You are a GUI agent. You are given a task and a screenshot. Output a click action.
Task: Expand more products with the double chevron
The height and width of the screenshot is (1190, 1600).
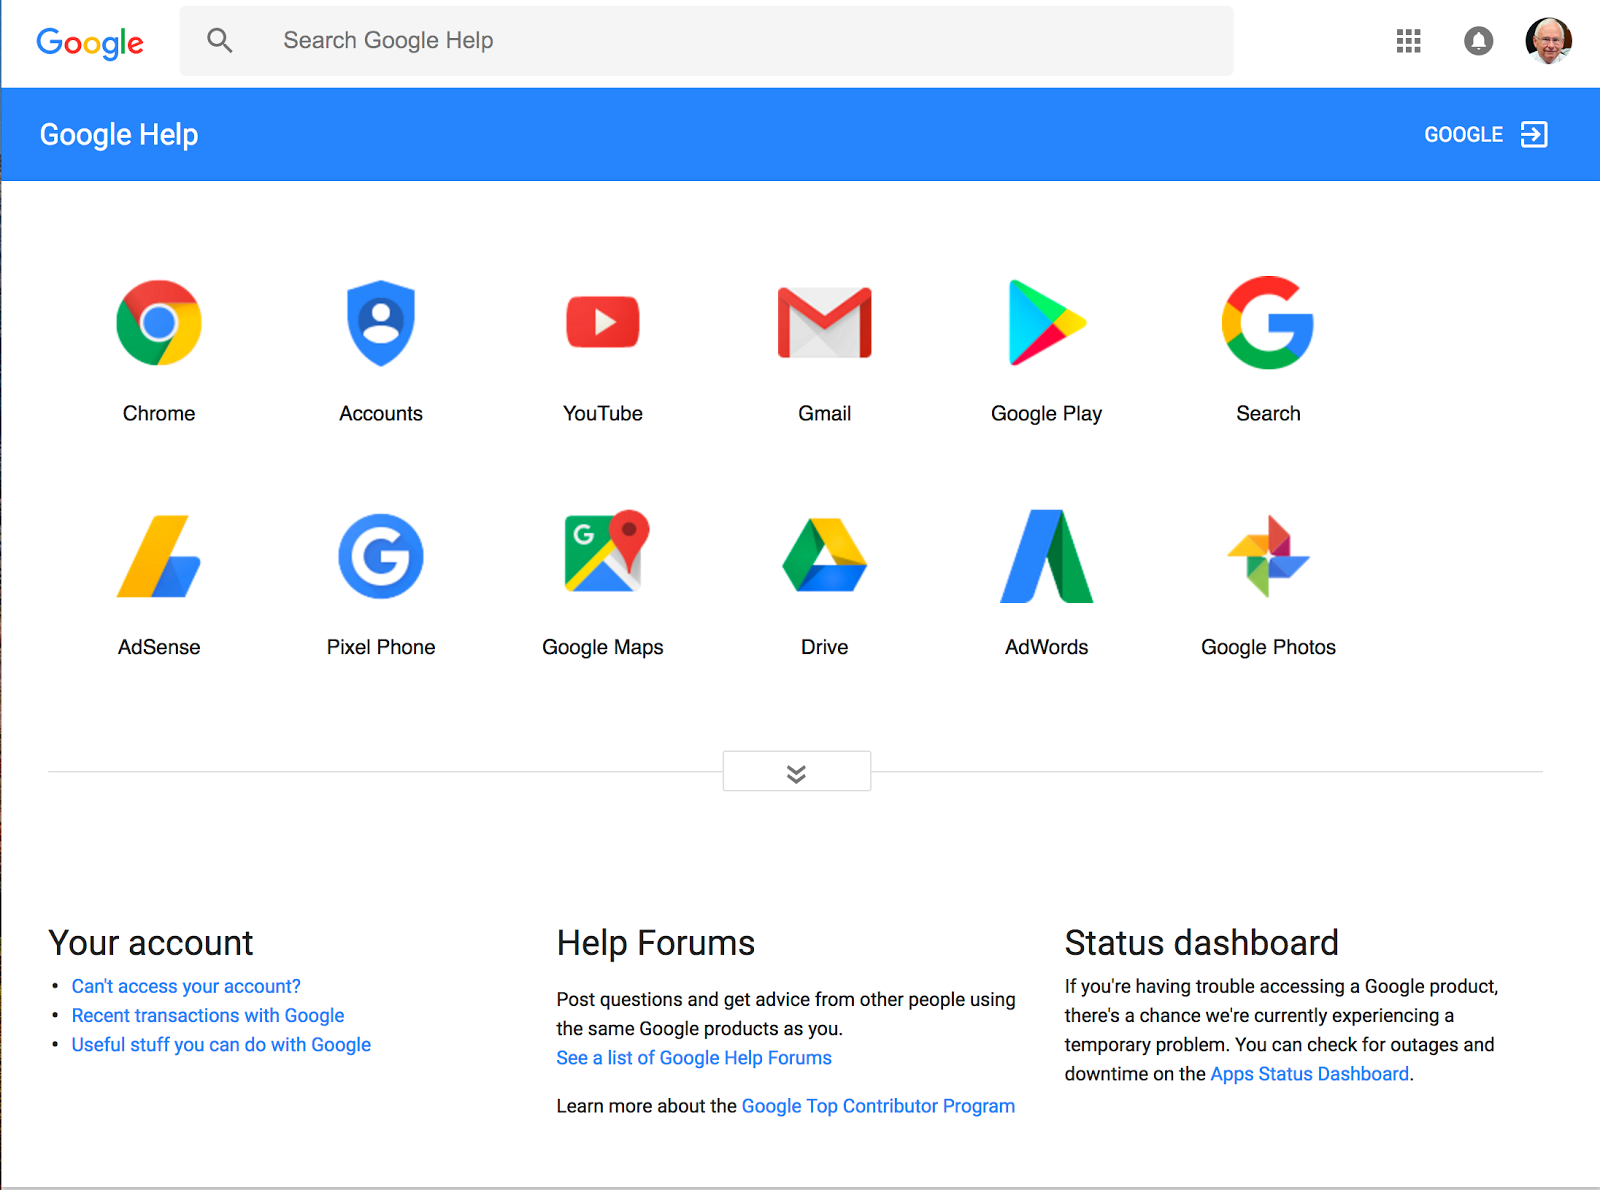pos(797,772)
